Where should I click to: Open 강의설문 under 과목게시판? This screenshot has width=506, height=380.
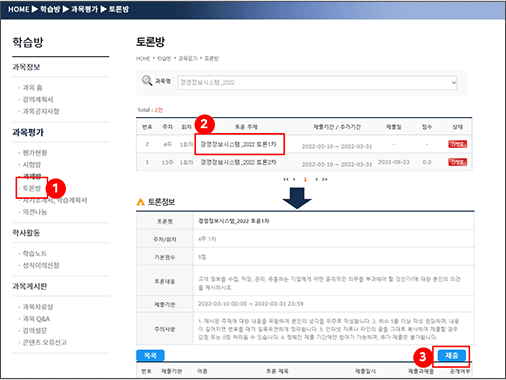click(x=35, y=330)
